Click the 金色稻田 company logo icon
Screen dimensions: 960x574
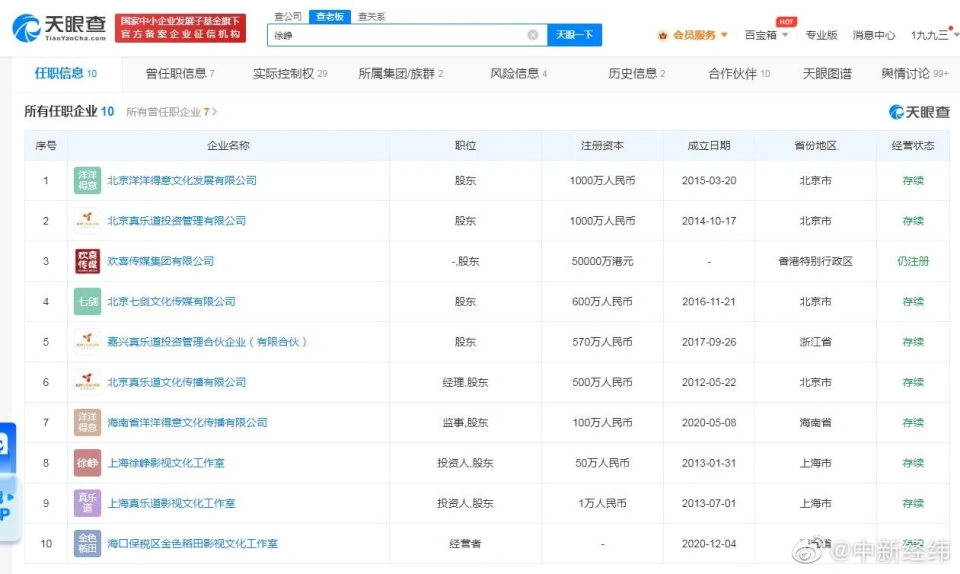[x=87, y=544]
